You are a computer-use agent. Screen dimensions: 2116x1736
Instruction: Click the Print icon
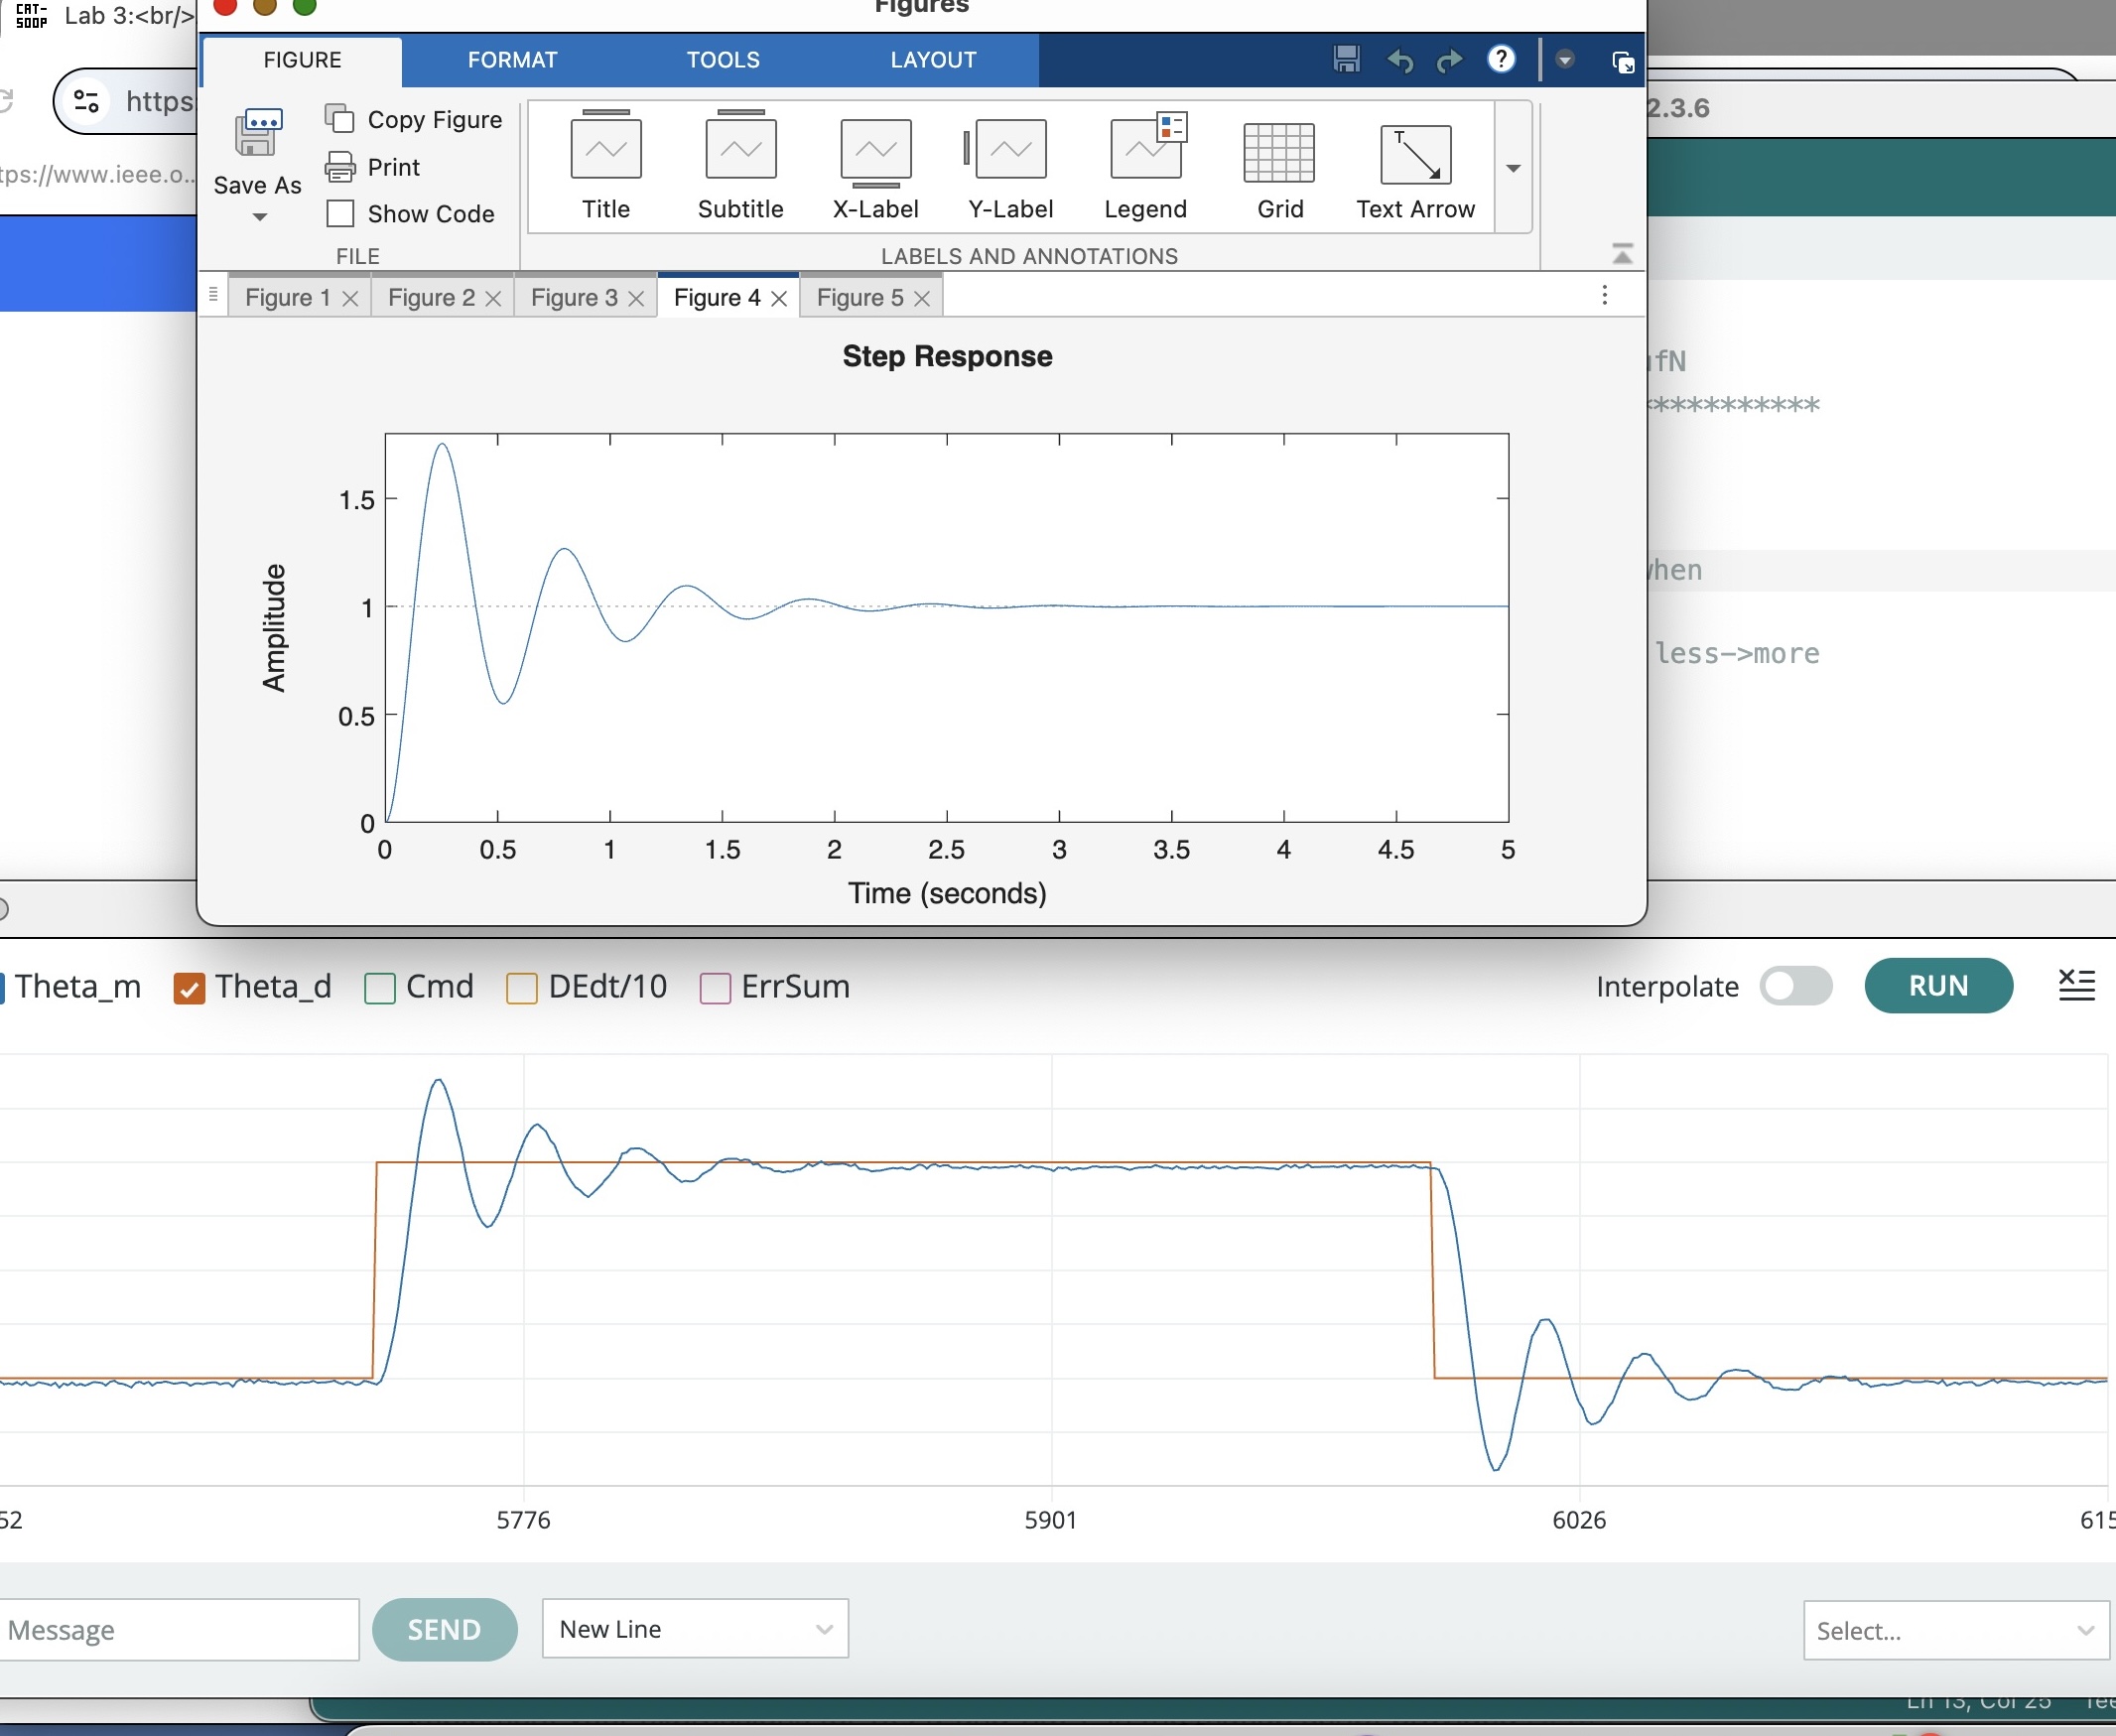341,167
